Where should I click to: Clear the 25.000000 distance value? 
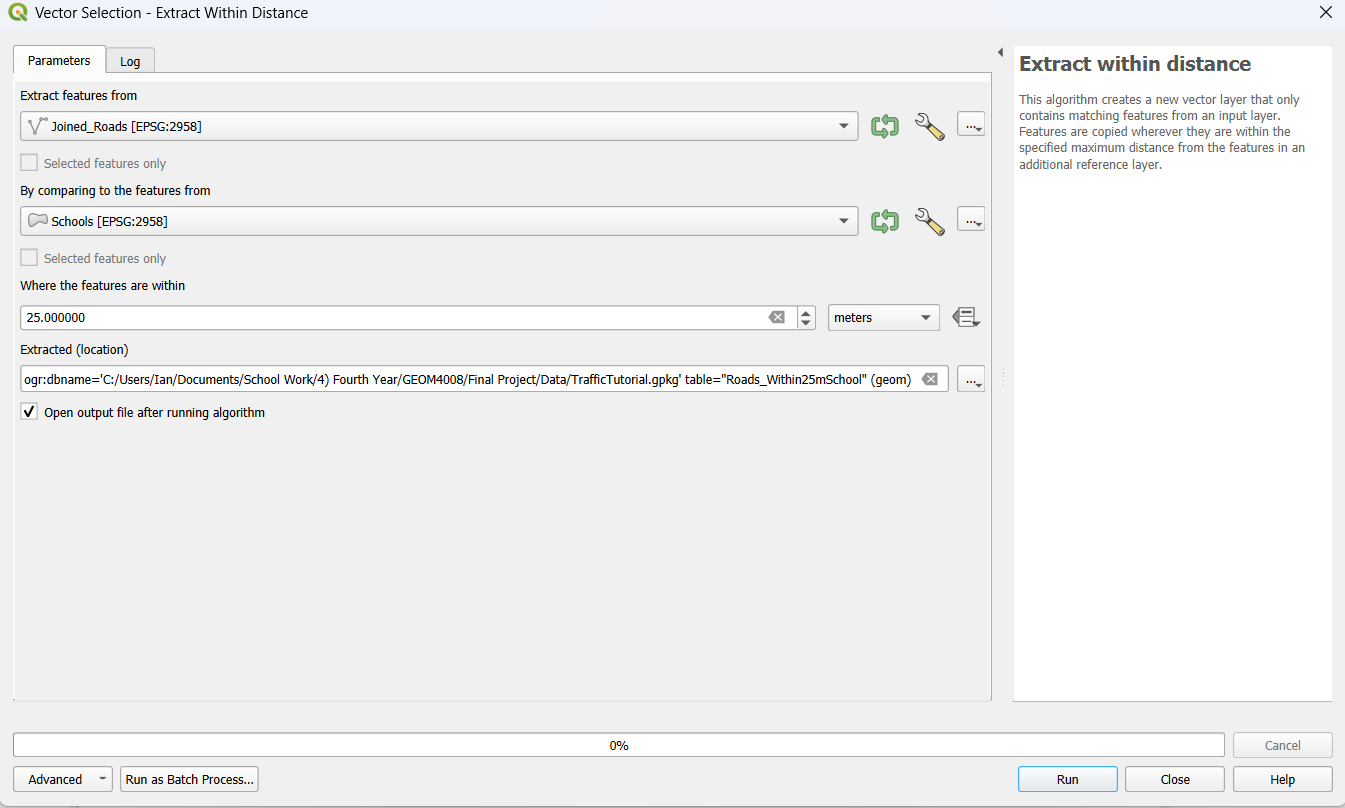pos(777,318)
